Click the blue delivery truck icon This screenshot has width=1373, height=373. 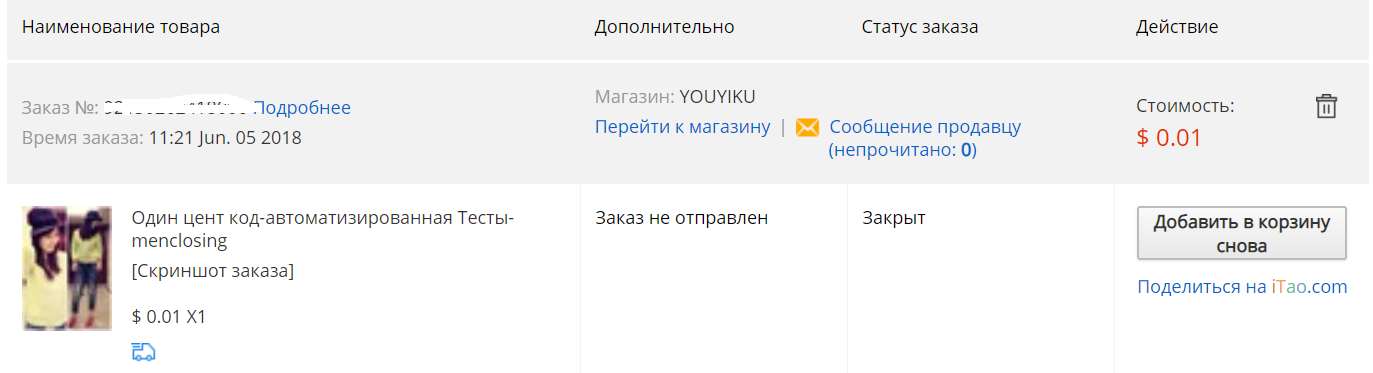(x=143, y=351)
